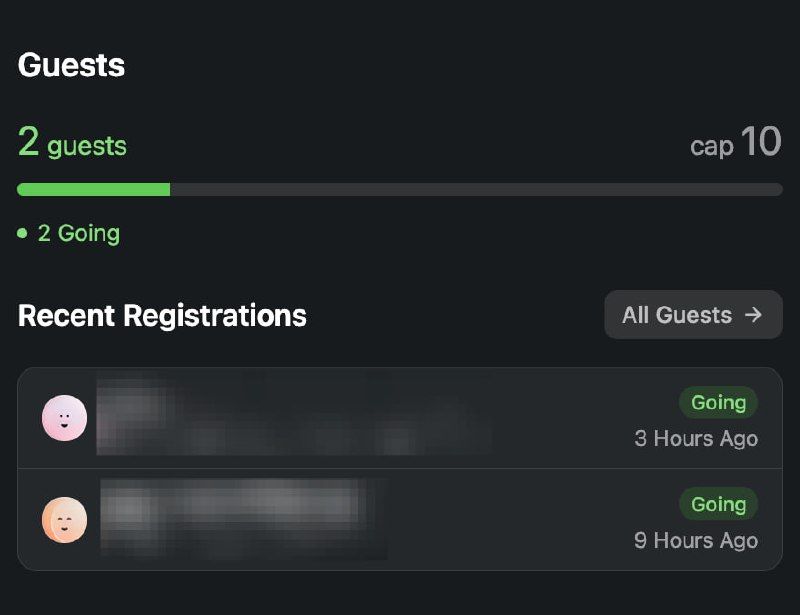This screenshot has width=800, height=615.
Task: Click the Recent Registrations heading
Action: (x=162, y=316)
